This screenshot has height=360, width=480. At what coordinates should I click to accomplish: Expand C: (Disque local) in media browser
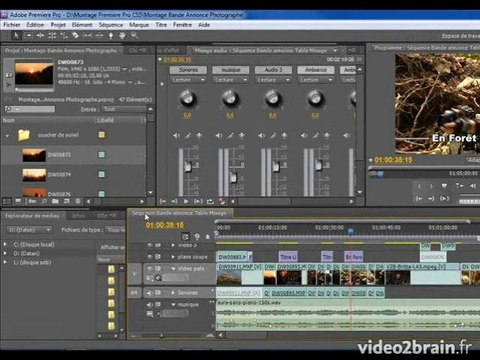click(5, 244)
